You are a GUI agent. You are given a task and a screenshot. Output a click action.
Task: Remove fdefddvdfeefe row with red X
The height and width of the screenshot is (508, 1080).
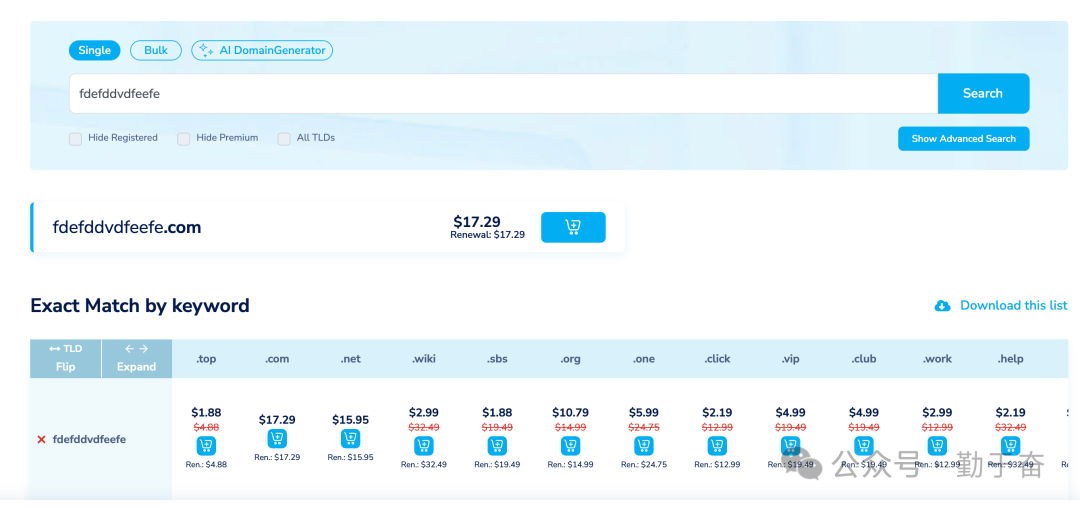click(x=41, y=439)
